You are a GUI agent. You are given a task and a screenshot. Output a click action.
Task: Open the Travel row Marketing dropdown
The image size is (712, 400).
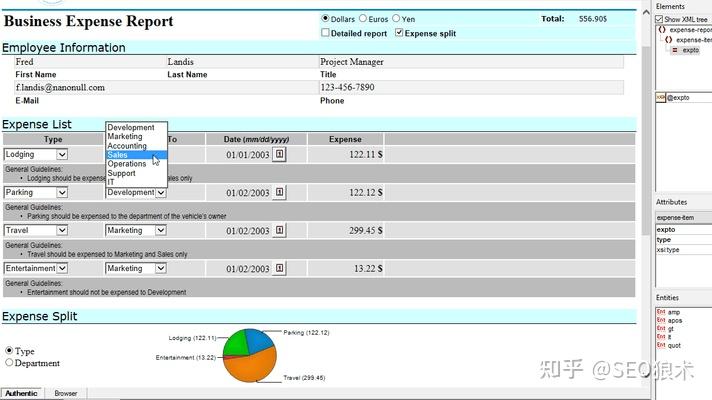161,230
